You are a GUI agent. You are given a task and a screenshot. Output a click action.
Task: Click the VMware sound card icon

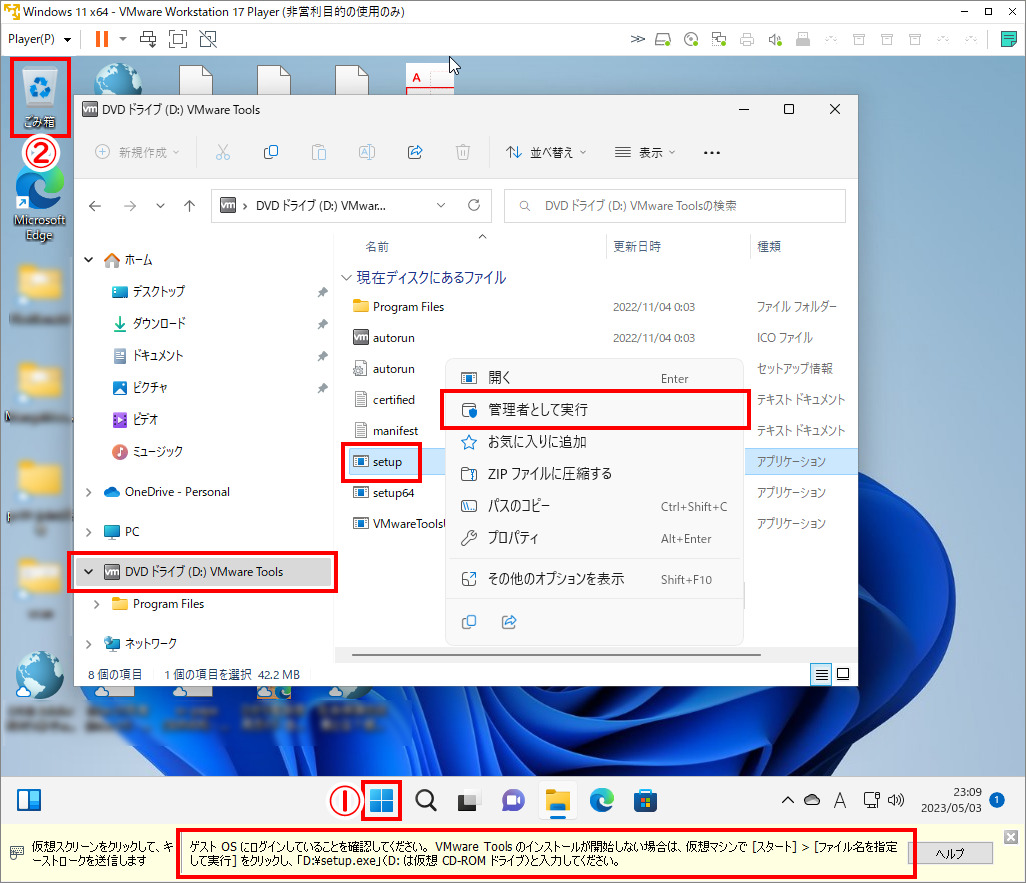click(775, 40)
